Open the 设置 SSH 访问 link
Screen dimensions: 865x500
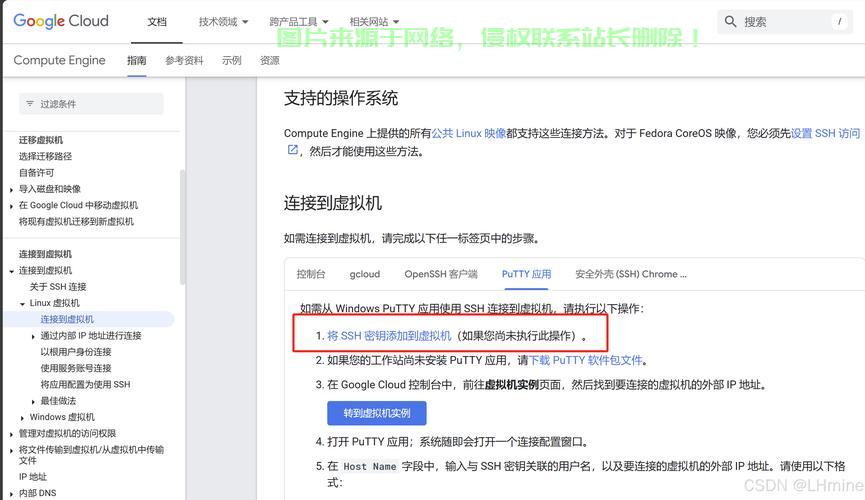coord(825,133)
